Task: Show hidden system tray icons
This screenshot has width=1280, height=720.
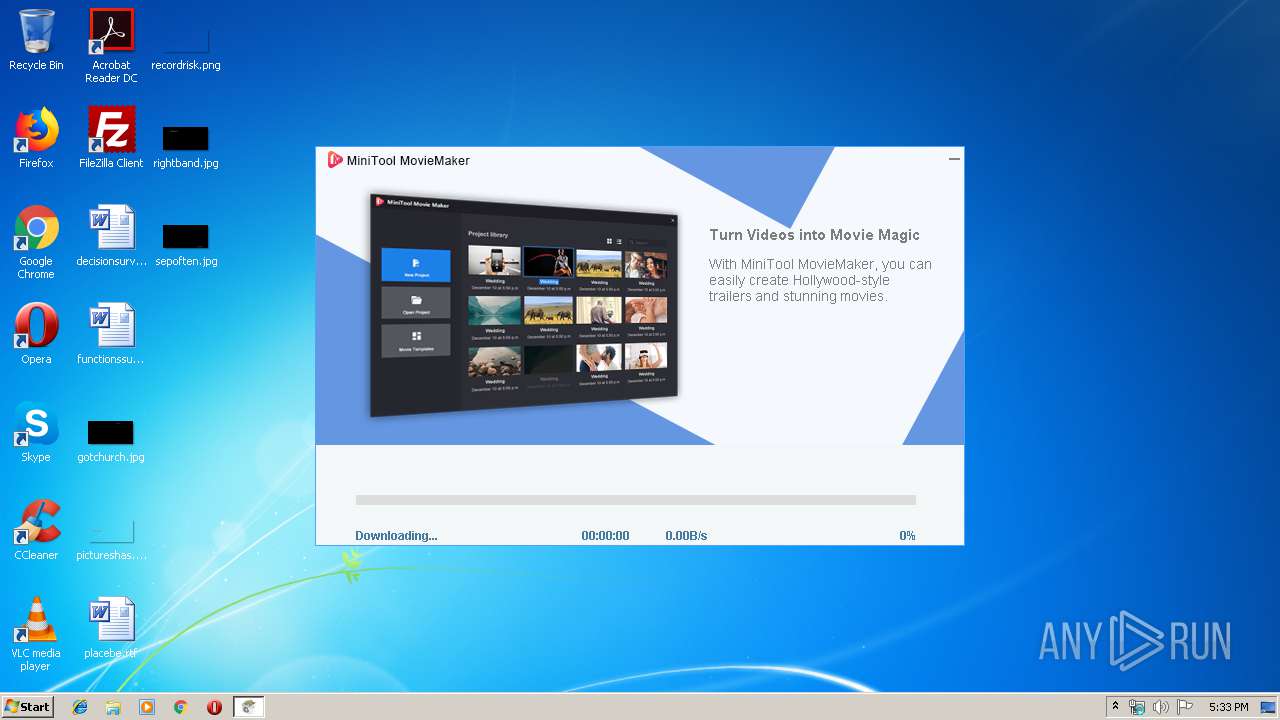Action: click(1116, 707)
